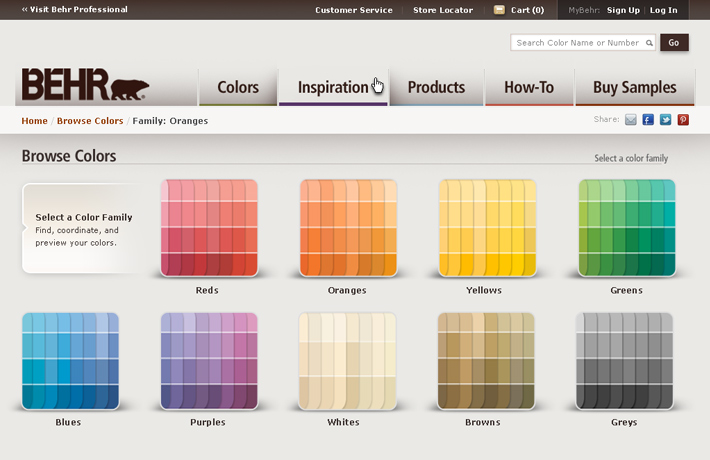Open Cart (0) link
Screen dimensions: 710x460
(x=527, y=10)
